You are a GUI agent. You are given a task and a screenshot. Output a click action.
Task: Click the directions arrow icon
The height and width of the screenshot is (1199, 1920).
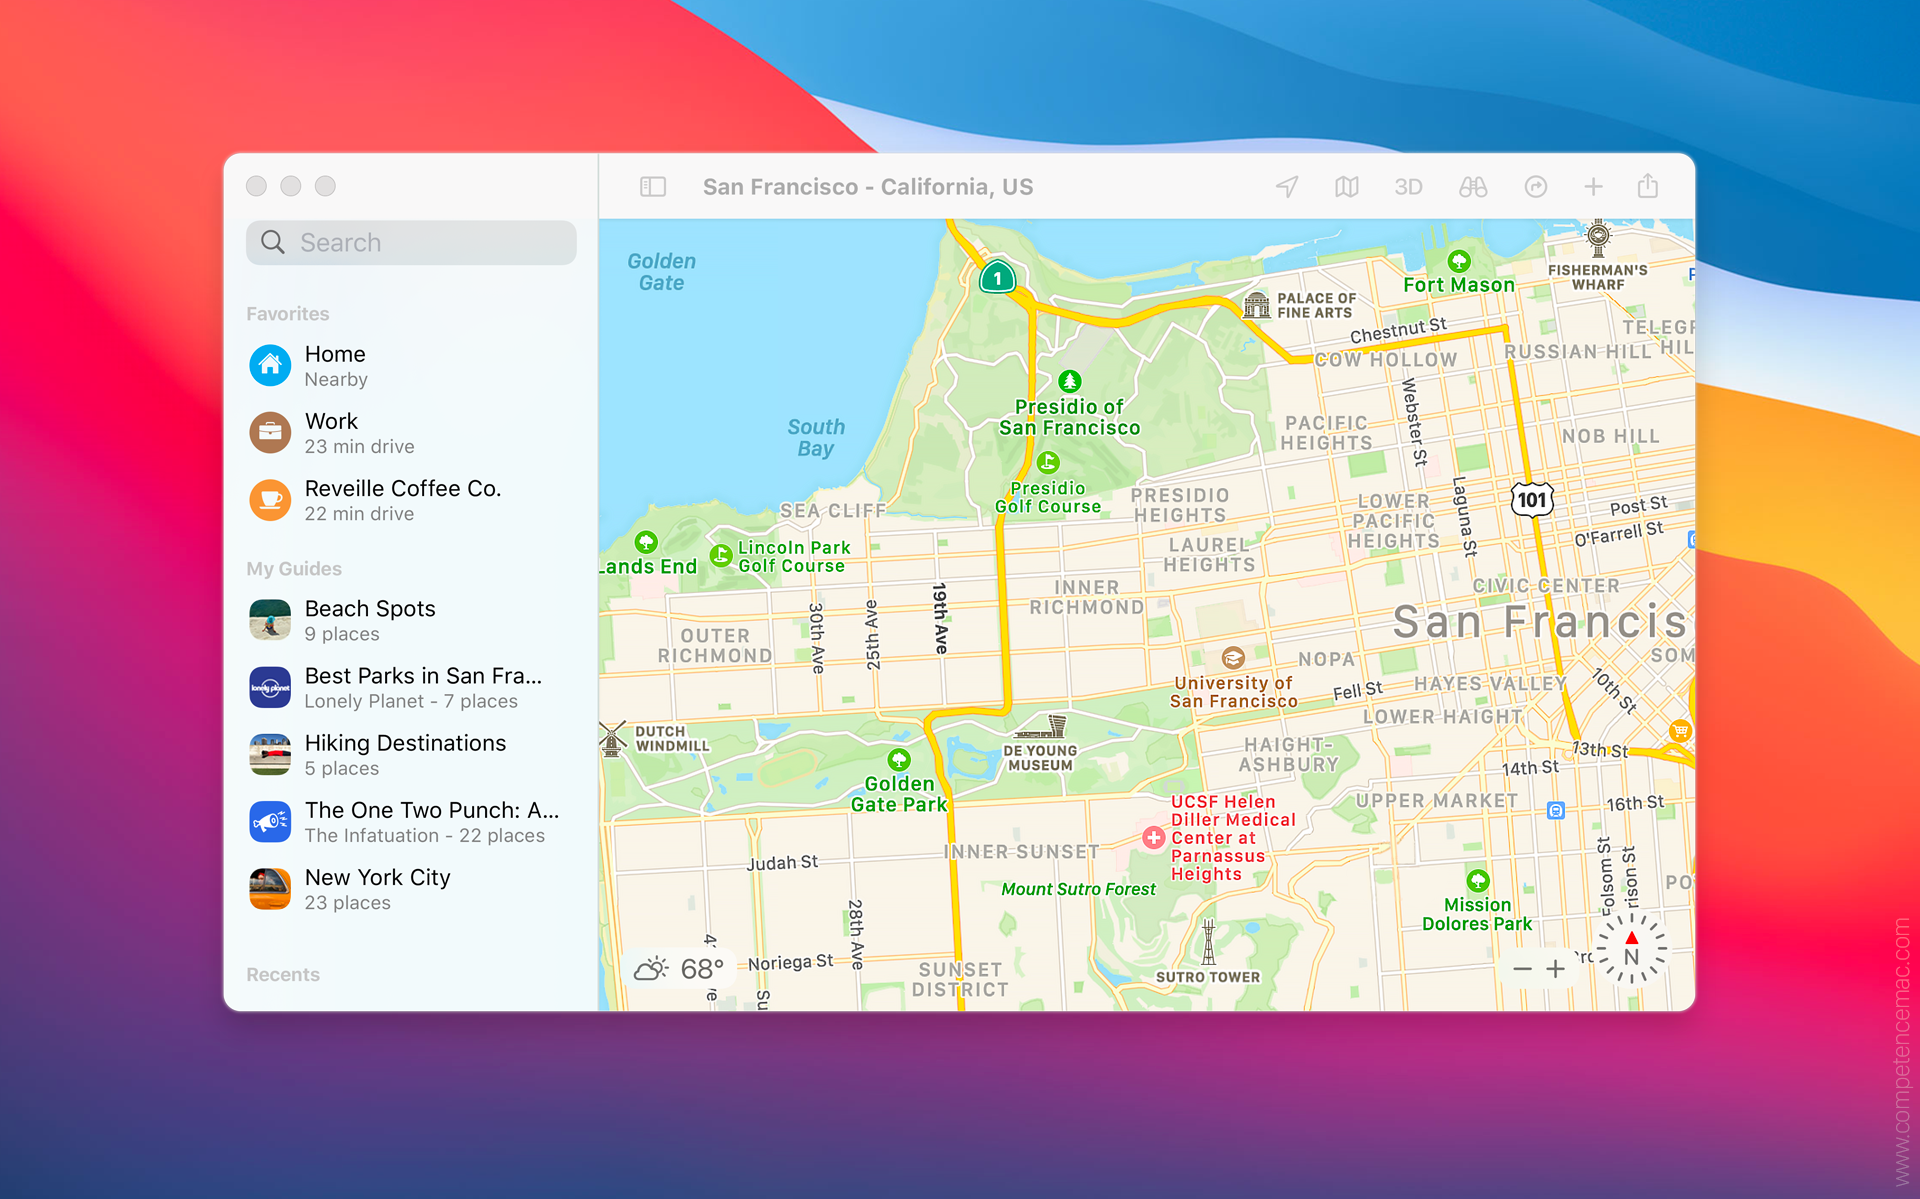point(1535,187)
